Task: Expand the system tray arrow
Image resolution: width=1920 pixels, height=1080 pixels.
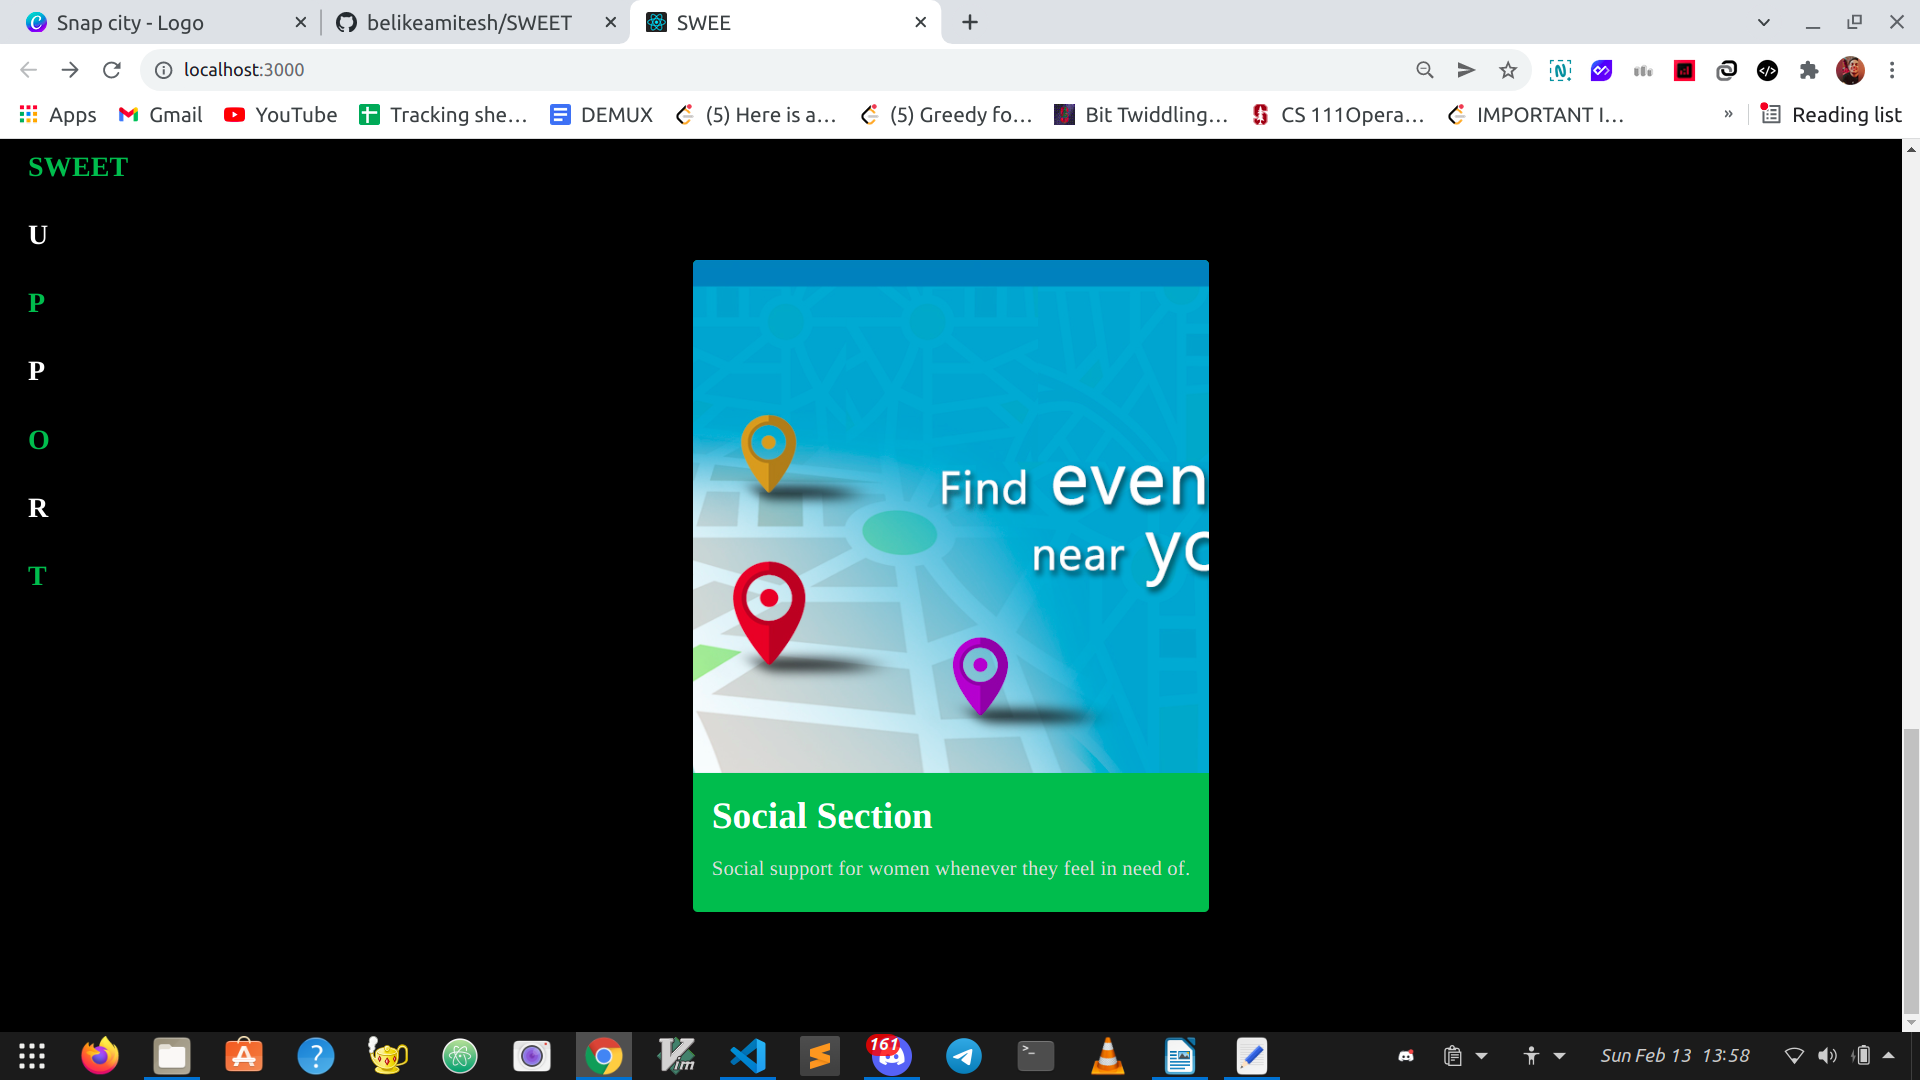Action: pyautogui.click(x=1889, y=1055)
